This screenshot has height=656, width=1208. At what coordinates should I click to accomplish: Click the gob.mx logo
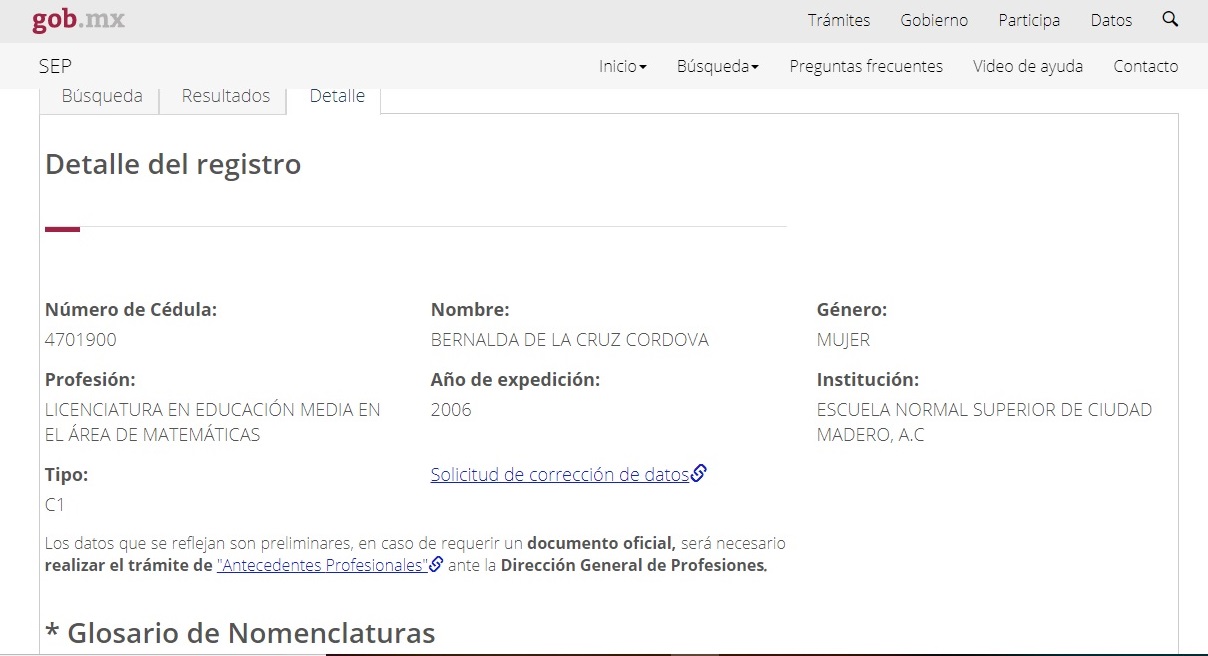coord(78,20)
